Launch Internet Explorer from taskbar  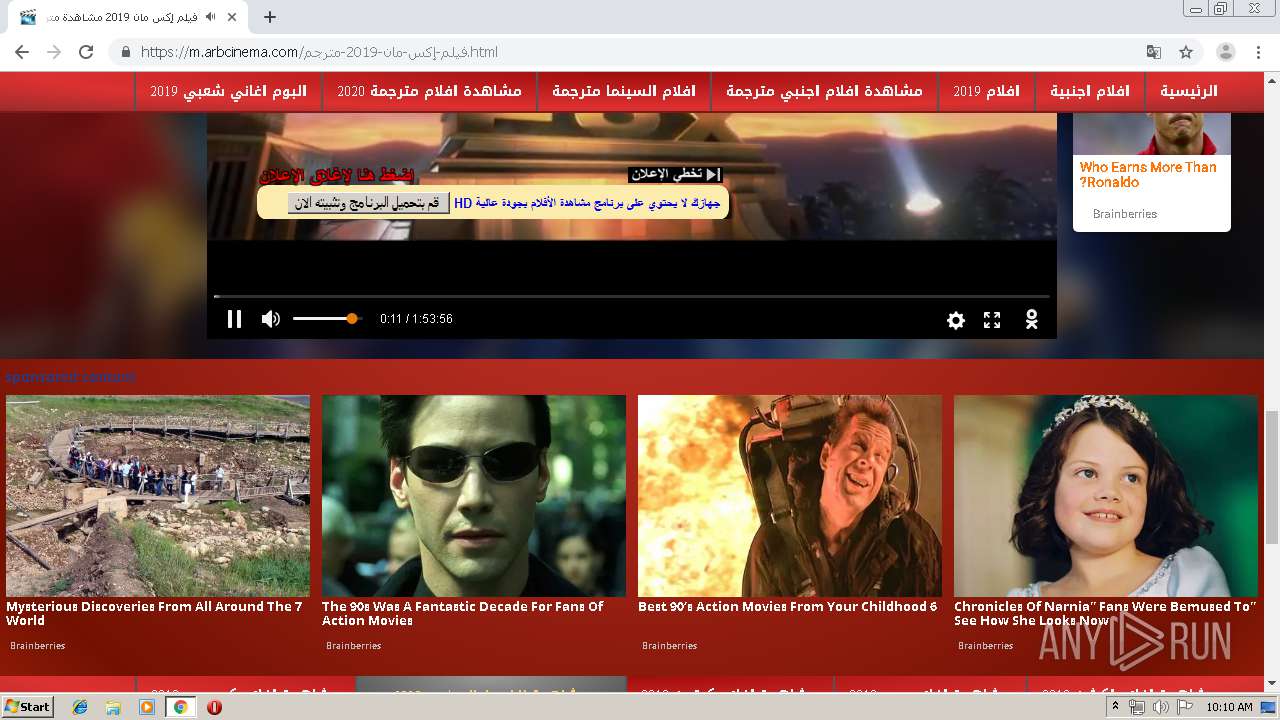pos(80,707)
